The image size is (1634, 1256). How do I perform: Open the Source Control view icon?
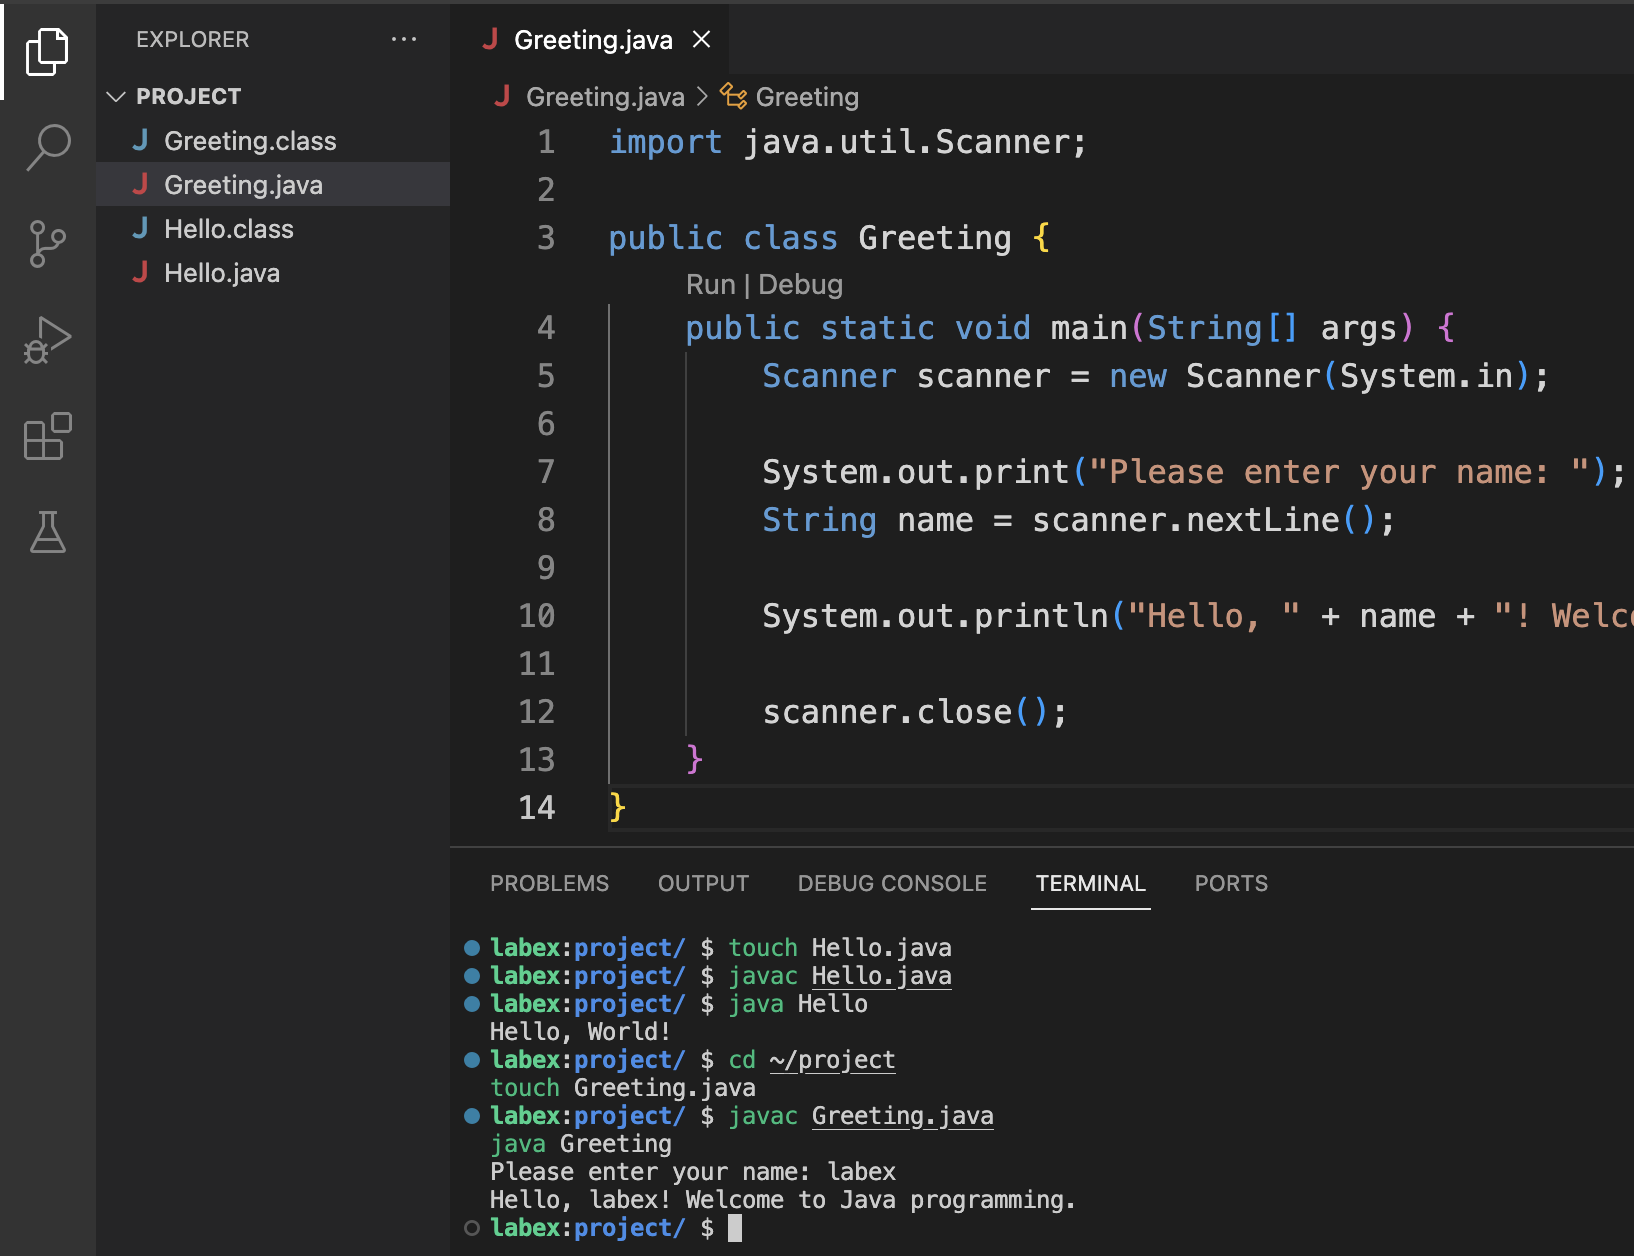click(47, 243)
